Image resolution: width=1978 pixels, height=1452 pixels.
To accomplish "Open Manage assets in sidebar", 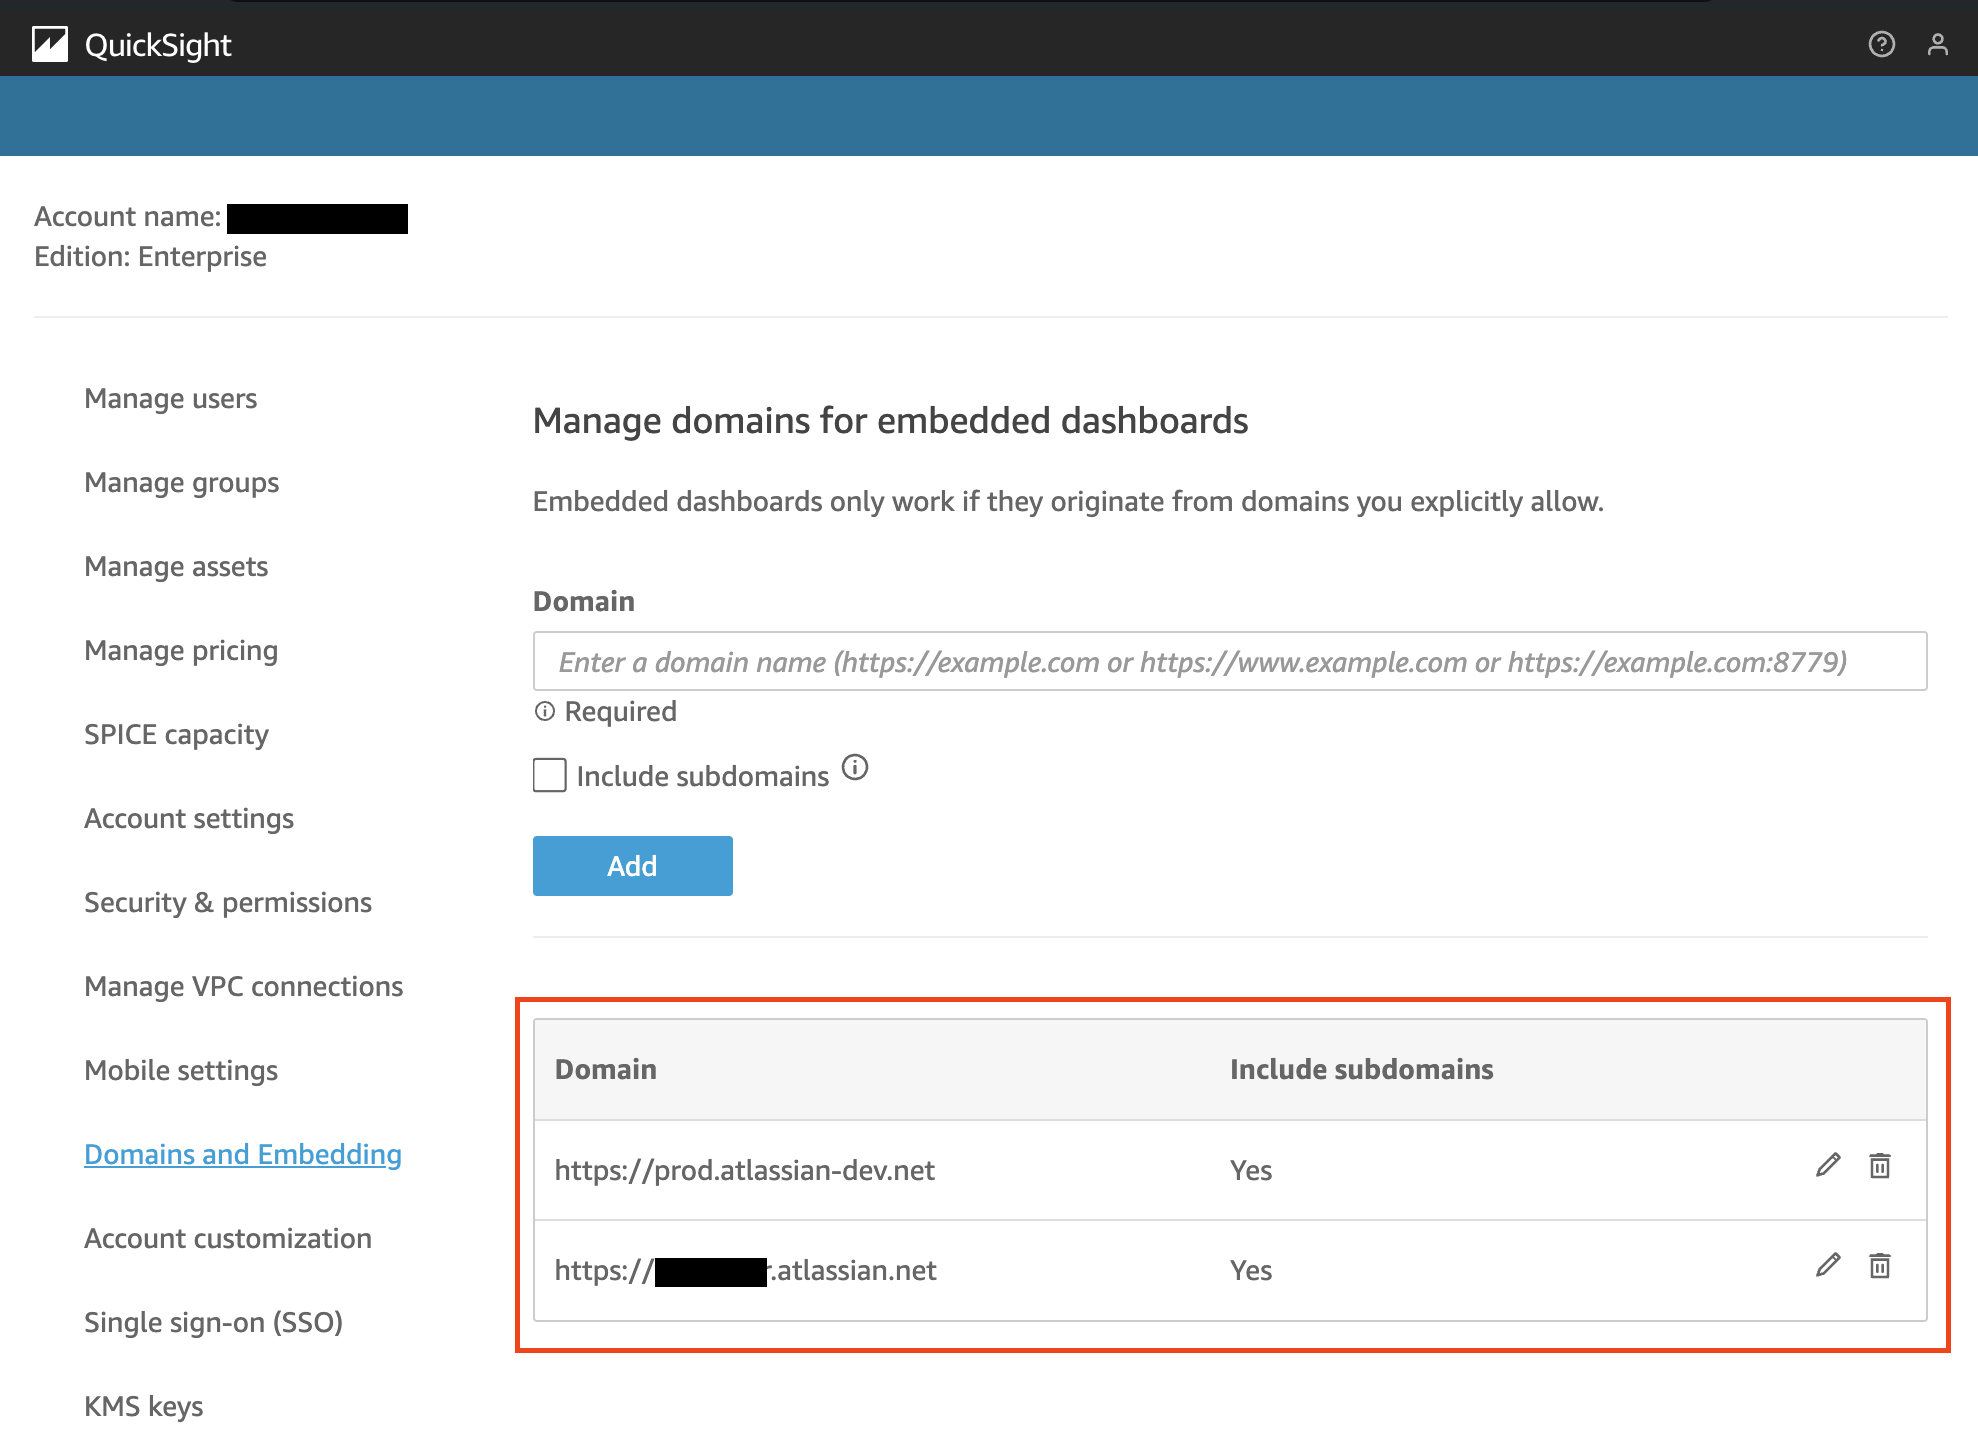I will [177, 567].
